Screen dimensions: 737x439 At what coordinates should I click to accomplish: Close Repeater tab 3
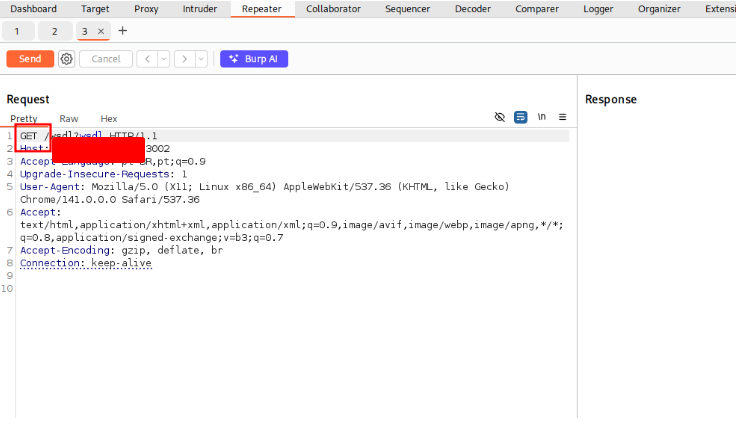[x=101, y=32]
